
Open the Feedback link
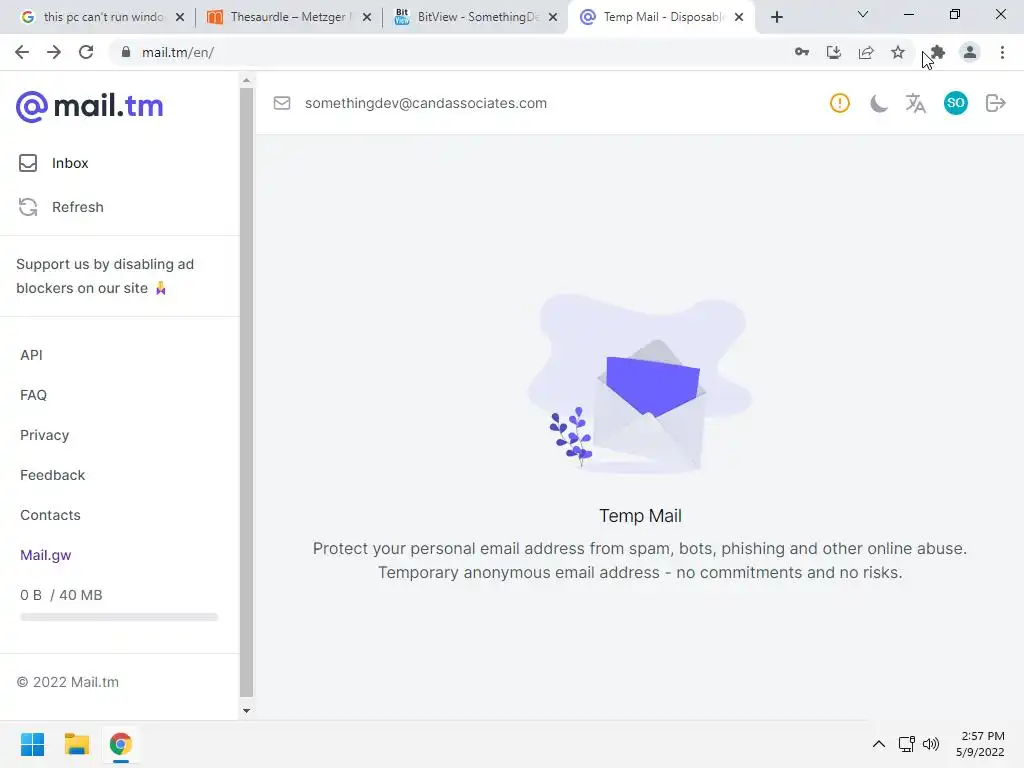52,475
